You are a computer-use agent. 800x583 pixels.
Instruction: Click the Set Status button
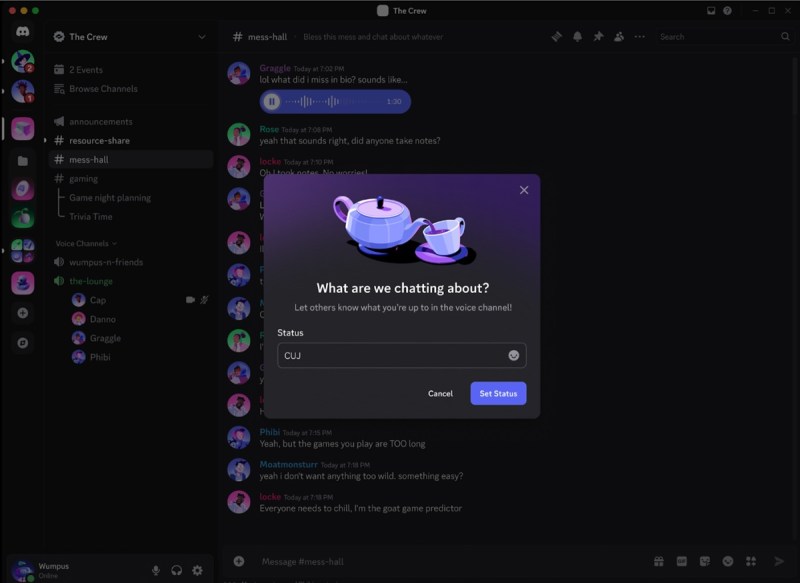(x=498, y=393)
